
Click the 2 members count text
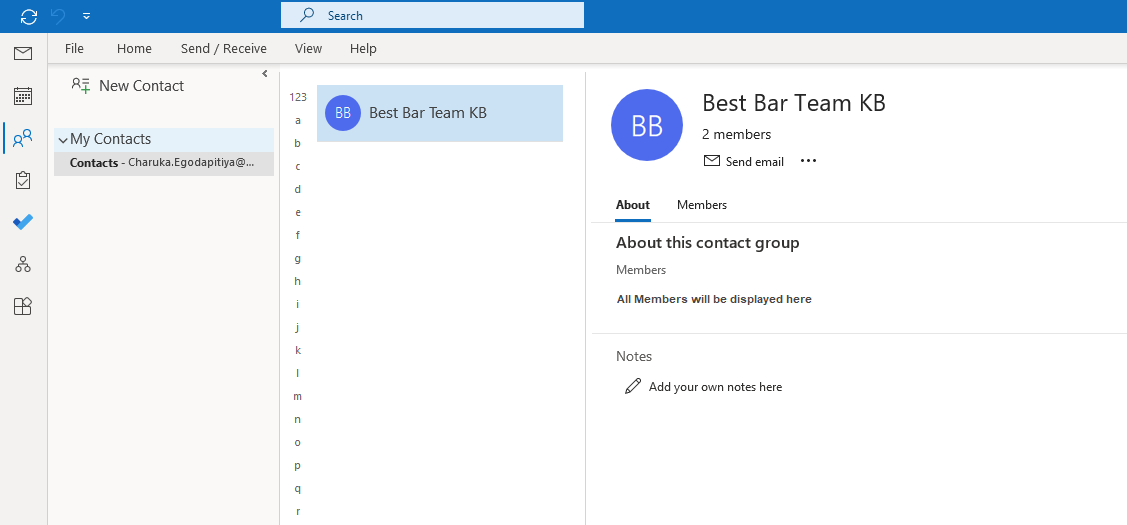click(x=737, y=134)
